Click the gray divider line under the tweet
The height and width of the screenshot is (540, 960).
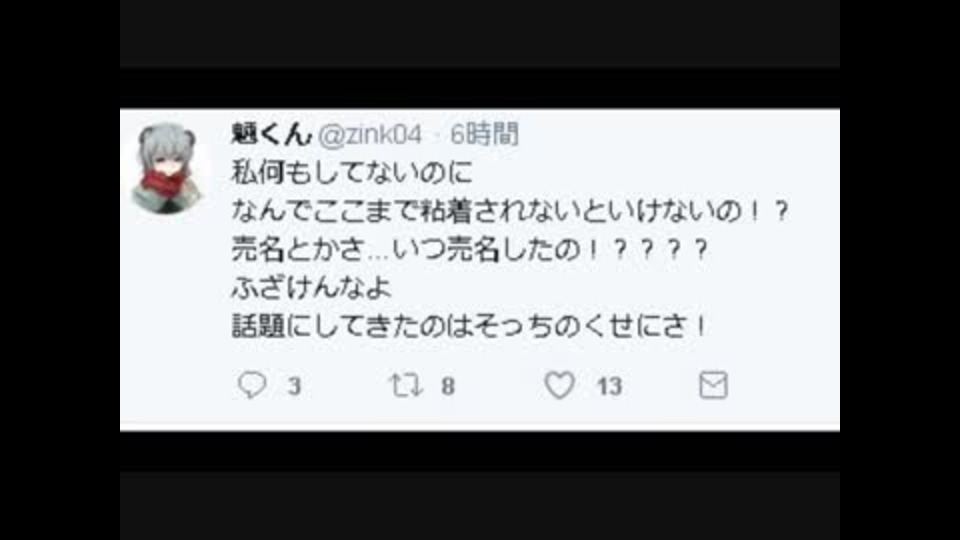click(479, 423)
